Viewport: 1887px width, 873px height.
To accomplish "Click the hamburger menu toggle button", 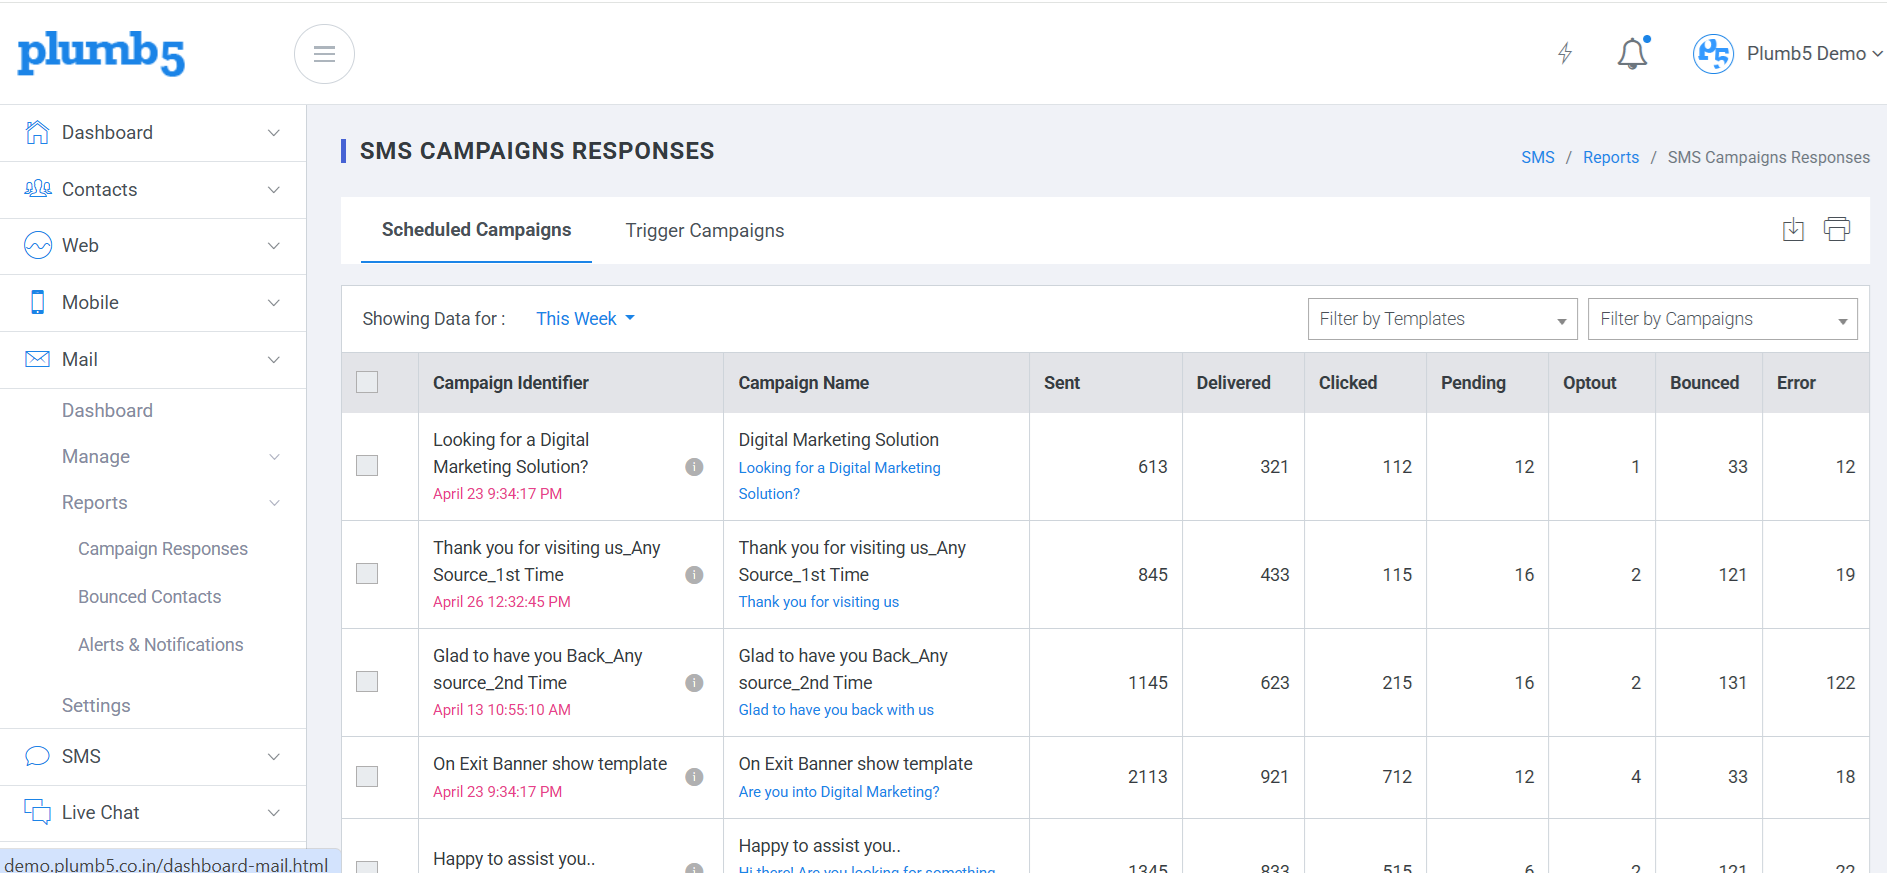I will (324, 54).
